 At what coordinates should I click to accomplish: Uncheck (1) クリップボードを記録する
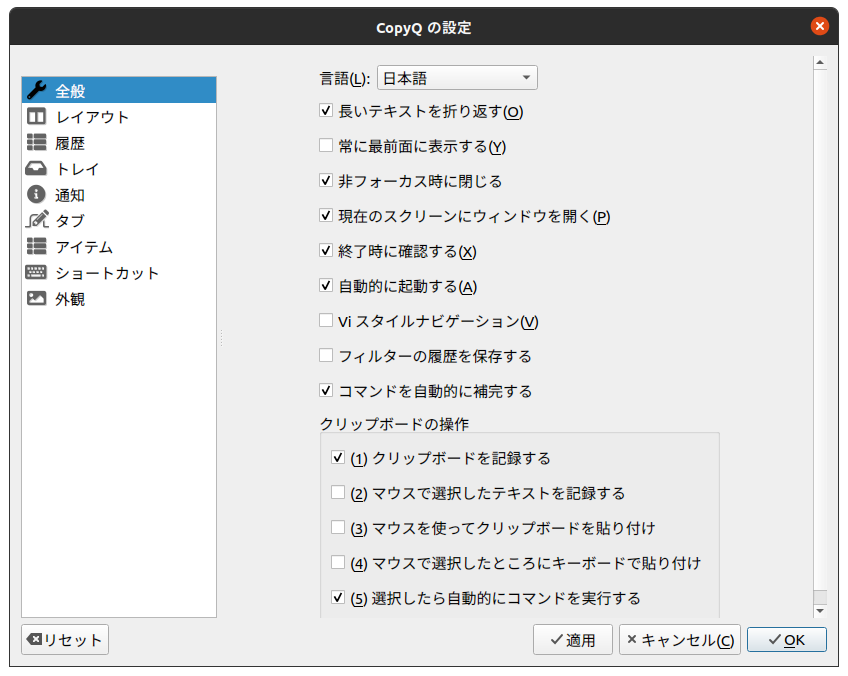(338, 458)
